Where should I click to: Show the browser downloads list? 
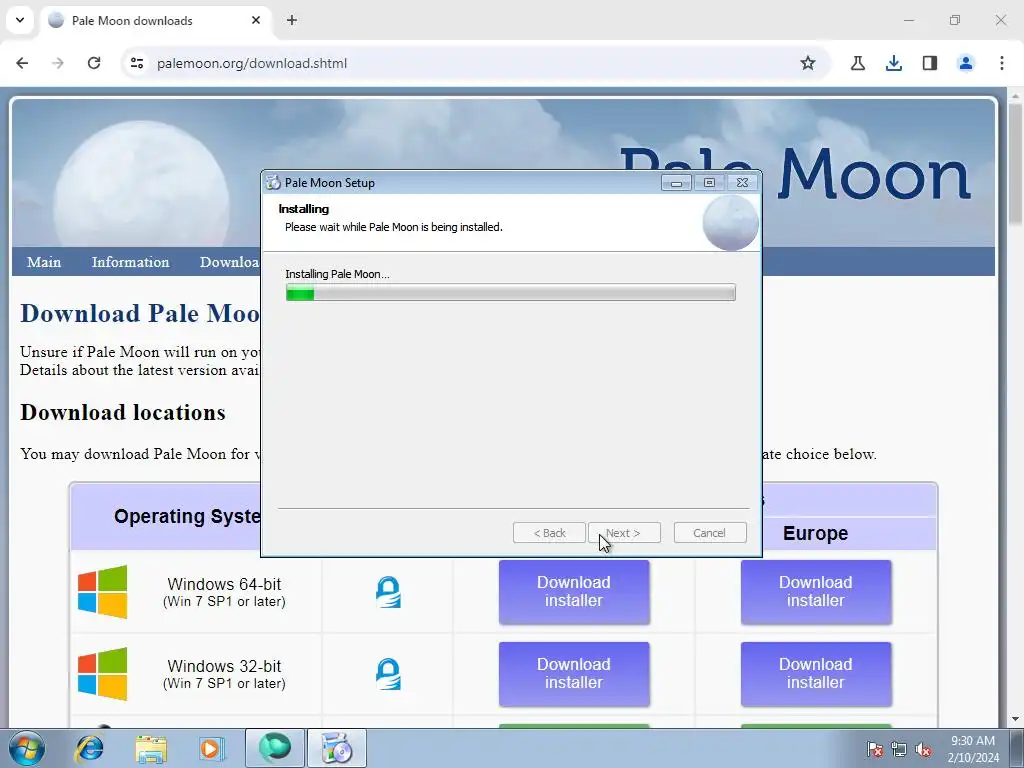(894, 63)
